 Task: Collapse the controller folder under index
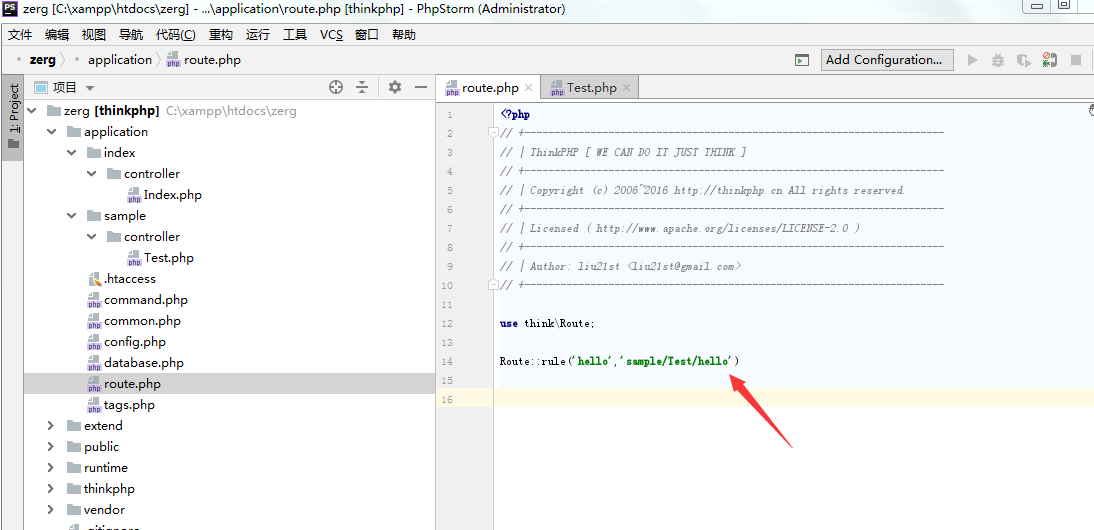[91, 174]
